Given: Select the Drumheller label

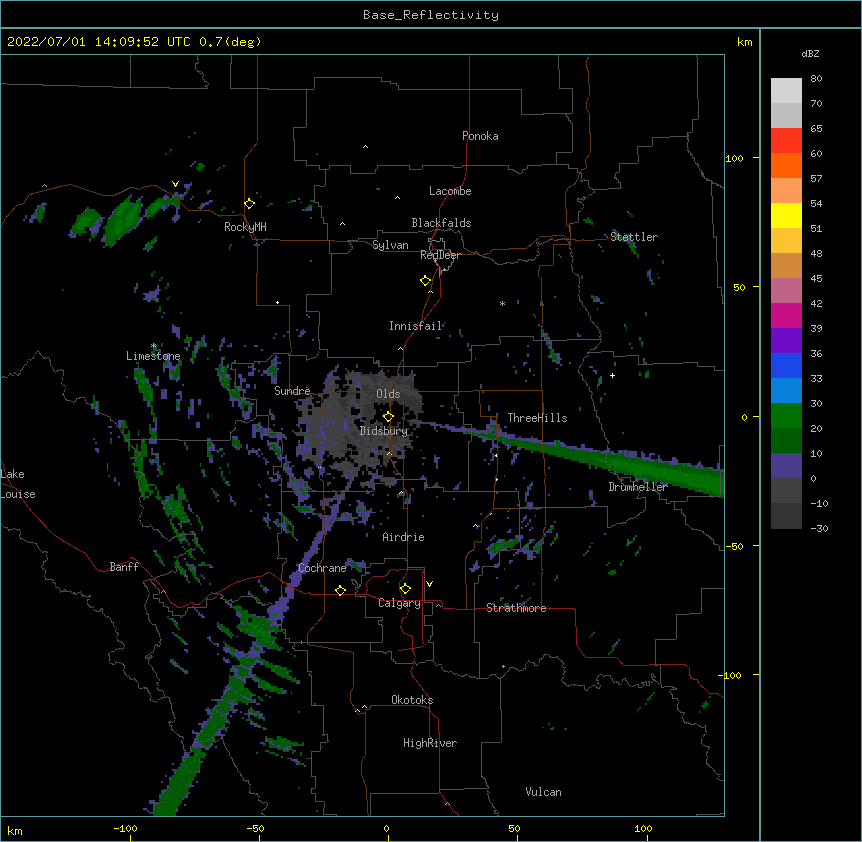Looking at the screenshot, I should click(x=638, y=487).
